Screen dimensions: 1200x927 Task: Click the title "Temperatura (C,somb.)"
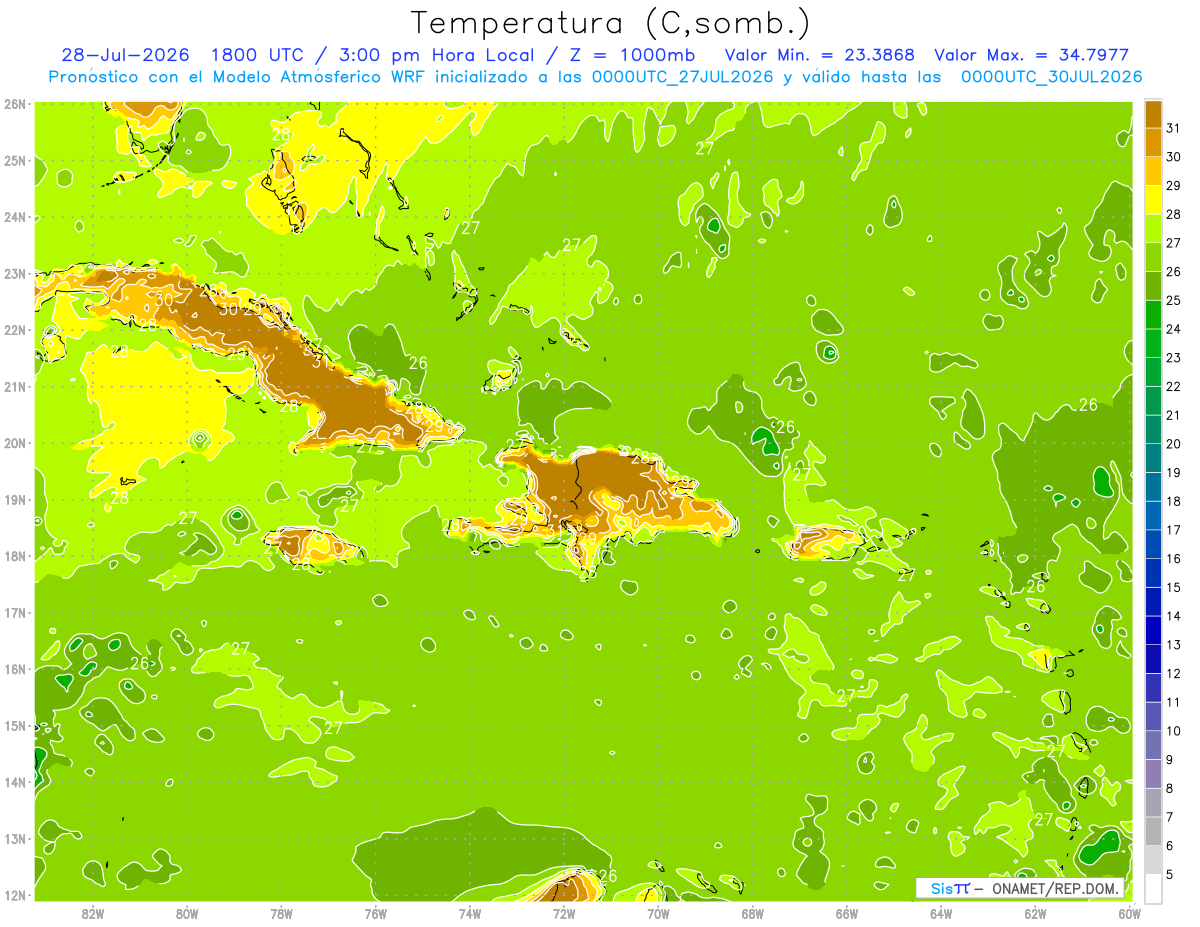tap(611, 23)
